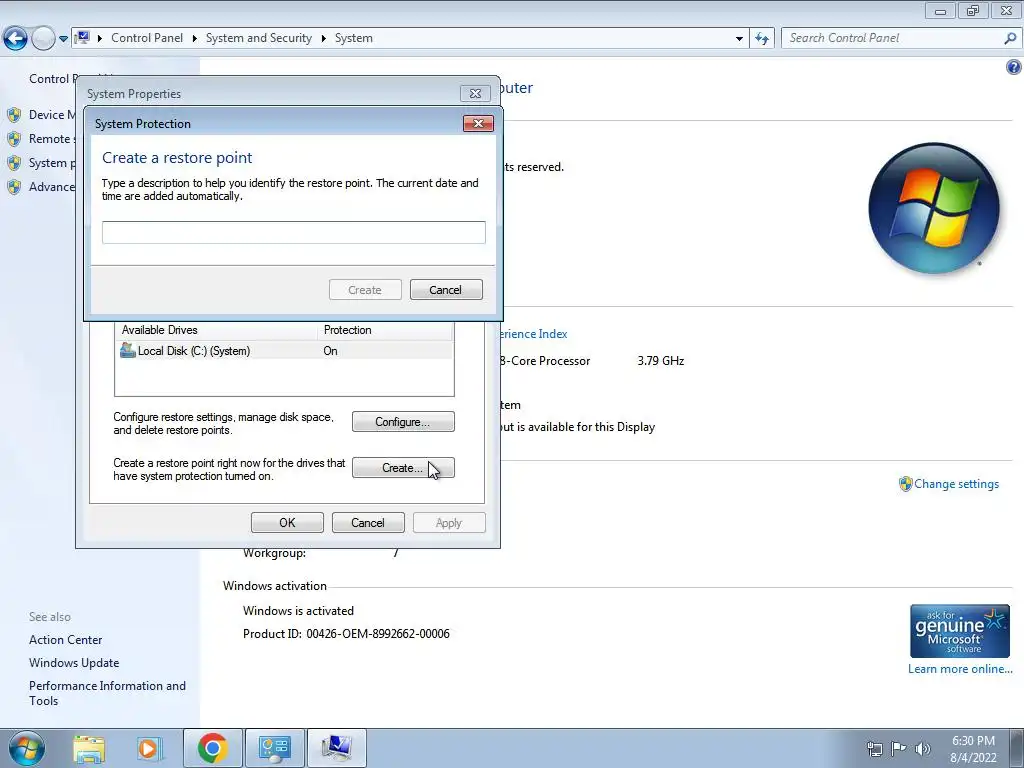Click the computer icon in address bar
The image size is (1024, 768).
click(82, 38)
